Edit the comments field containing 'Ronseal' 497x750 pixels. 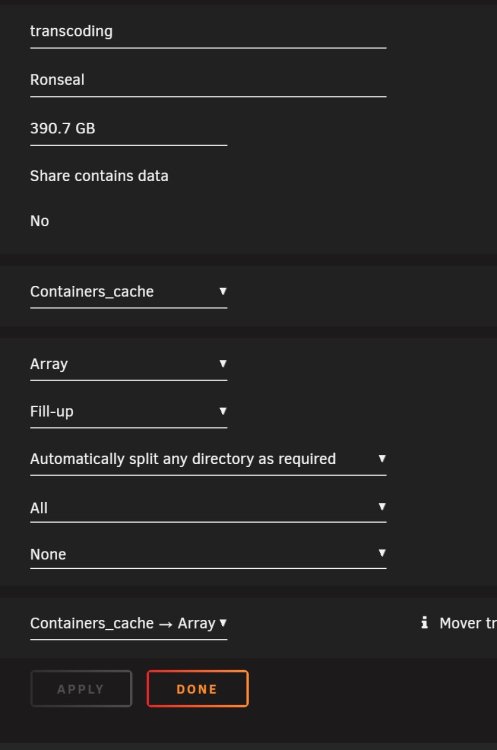coord(208,80)
